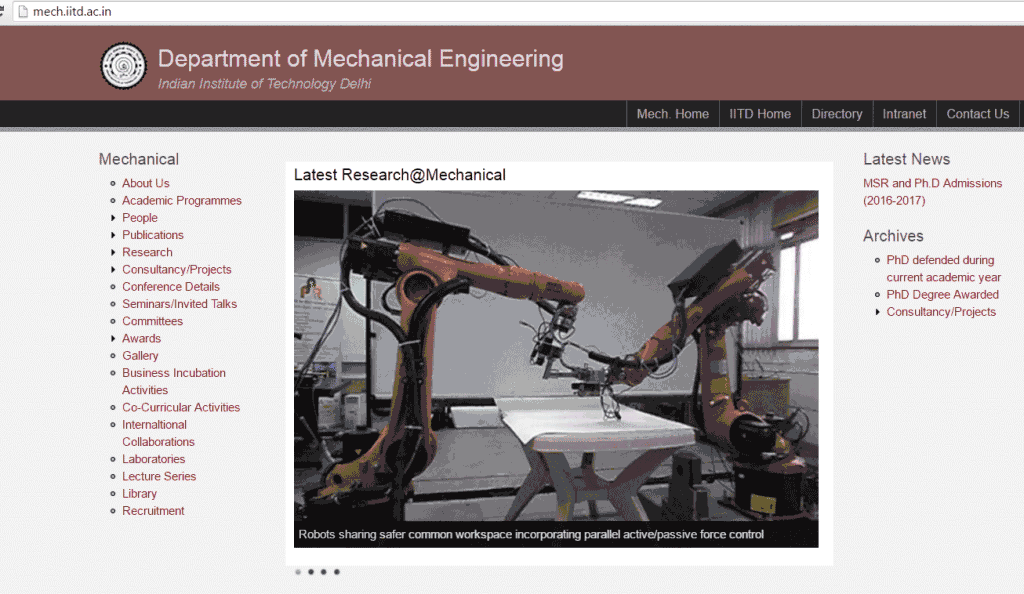Click the Mechanical sidebar heading
Image resolution: width=1024 pixels, height=594 pixels.
[x=138, y=159]
